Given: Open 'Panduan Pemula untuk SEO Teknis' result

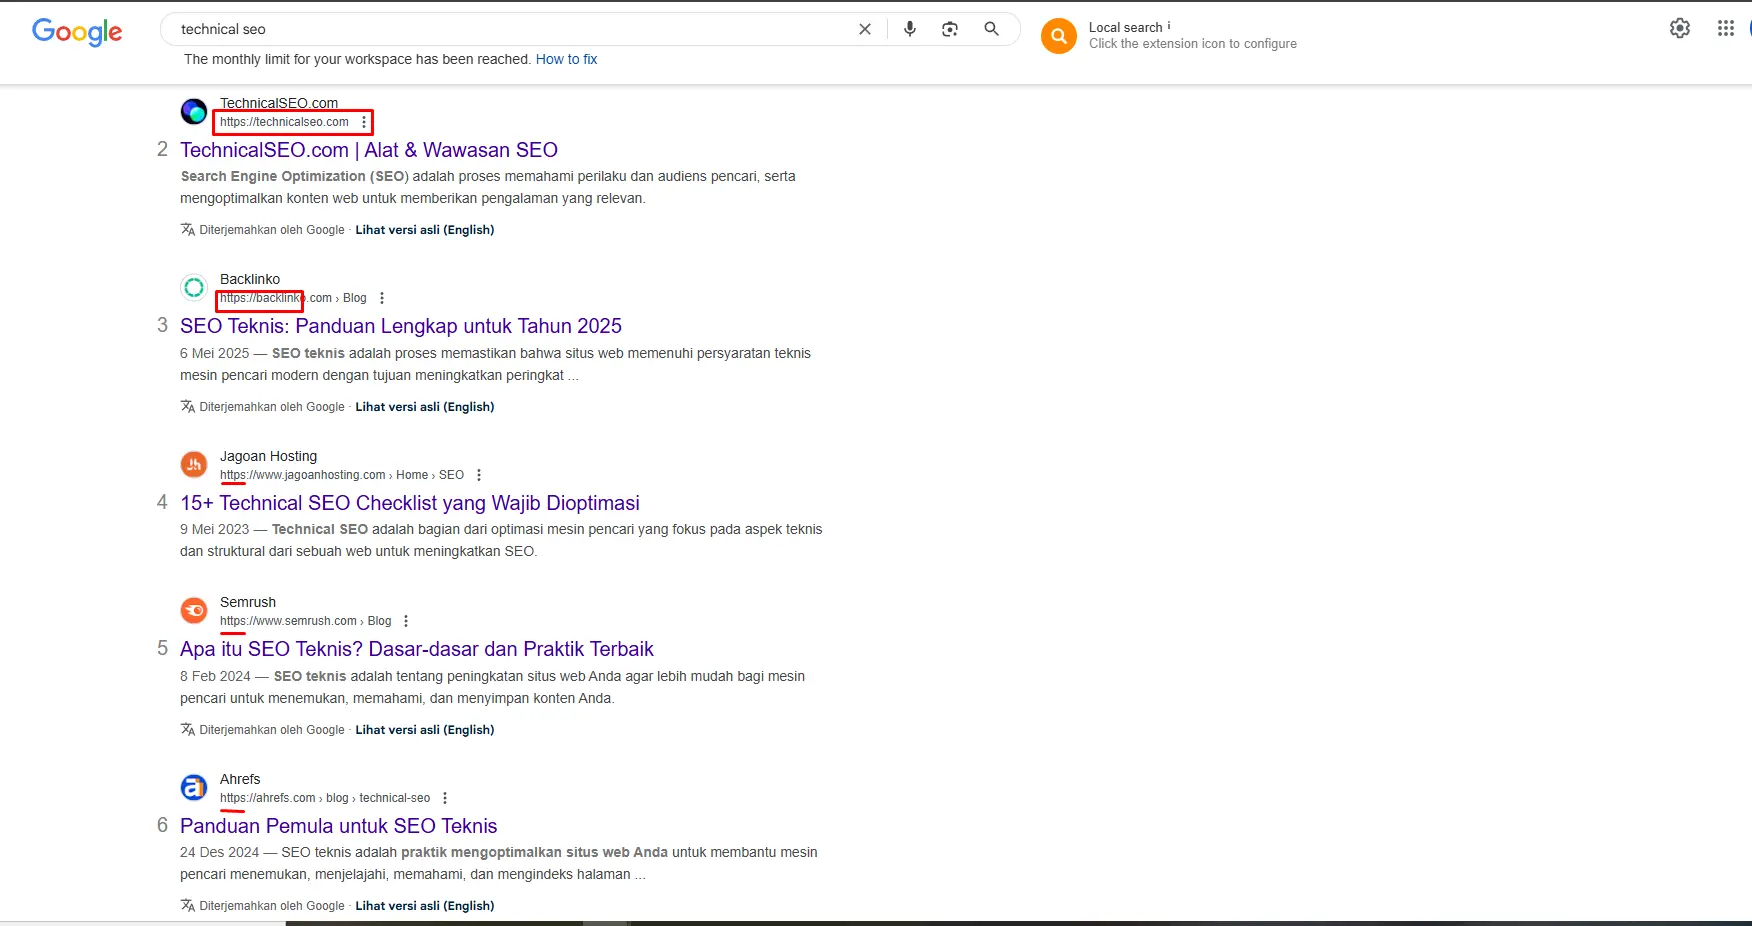Looking at the screenshot, I should click(338, 826).
